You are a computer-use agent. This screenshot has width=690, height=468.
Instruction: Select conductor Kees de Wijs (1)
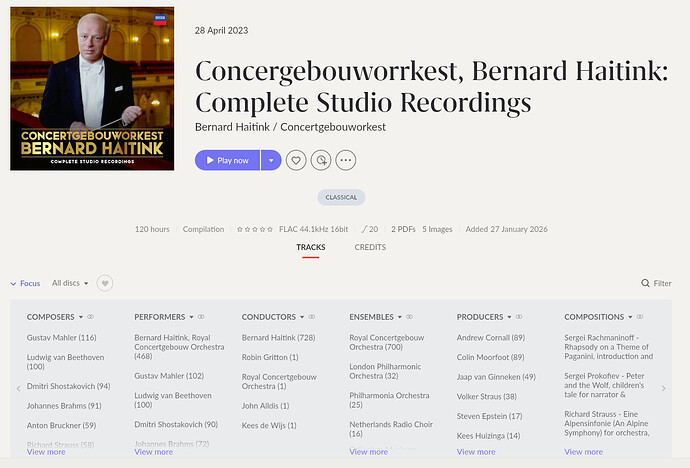tap(269, 425)
